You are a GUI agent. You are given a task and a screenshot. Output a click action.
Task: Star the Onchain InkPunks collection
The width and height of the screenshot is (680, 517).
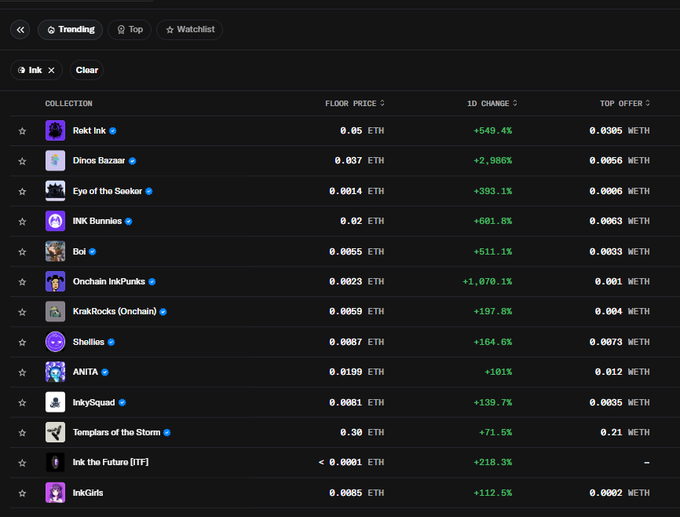[22, 282]
